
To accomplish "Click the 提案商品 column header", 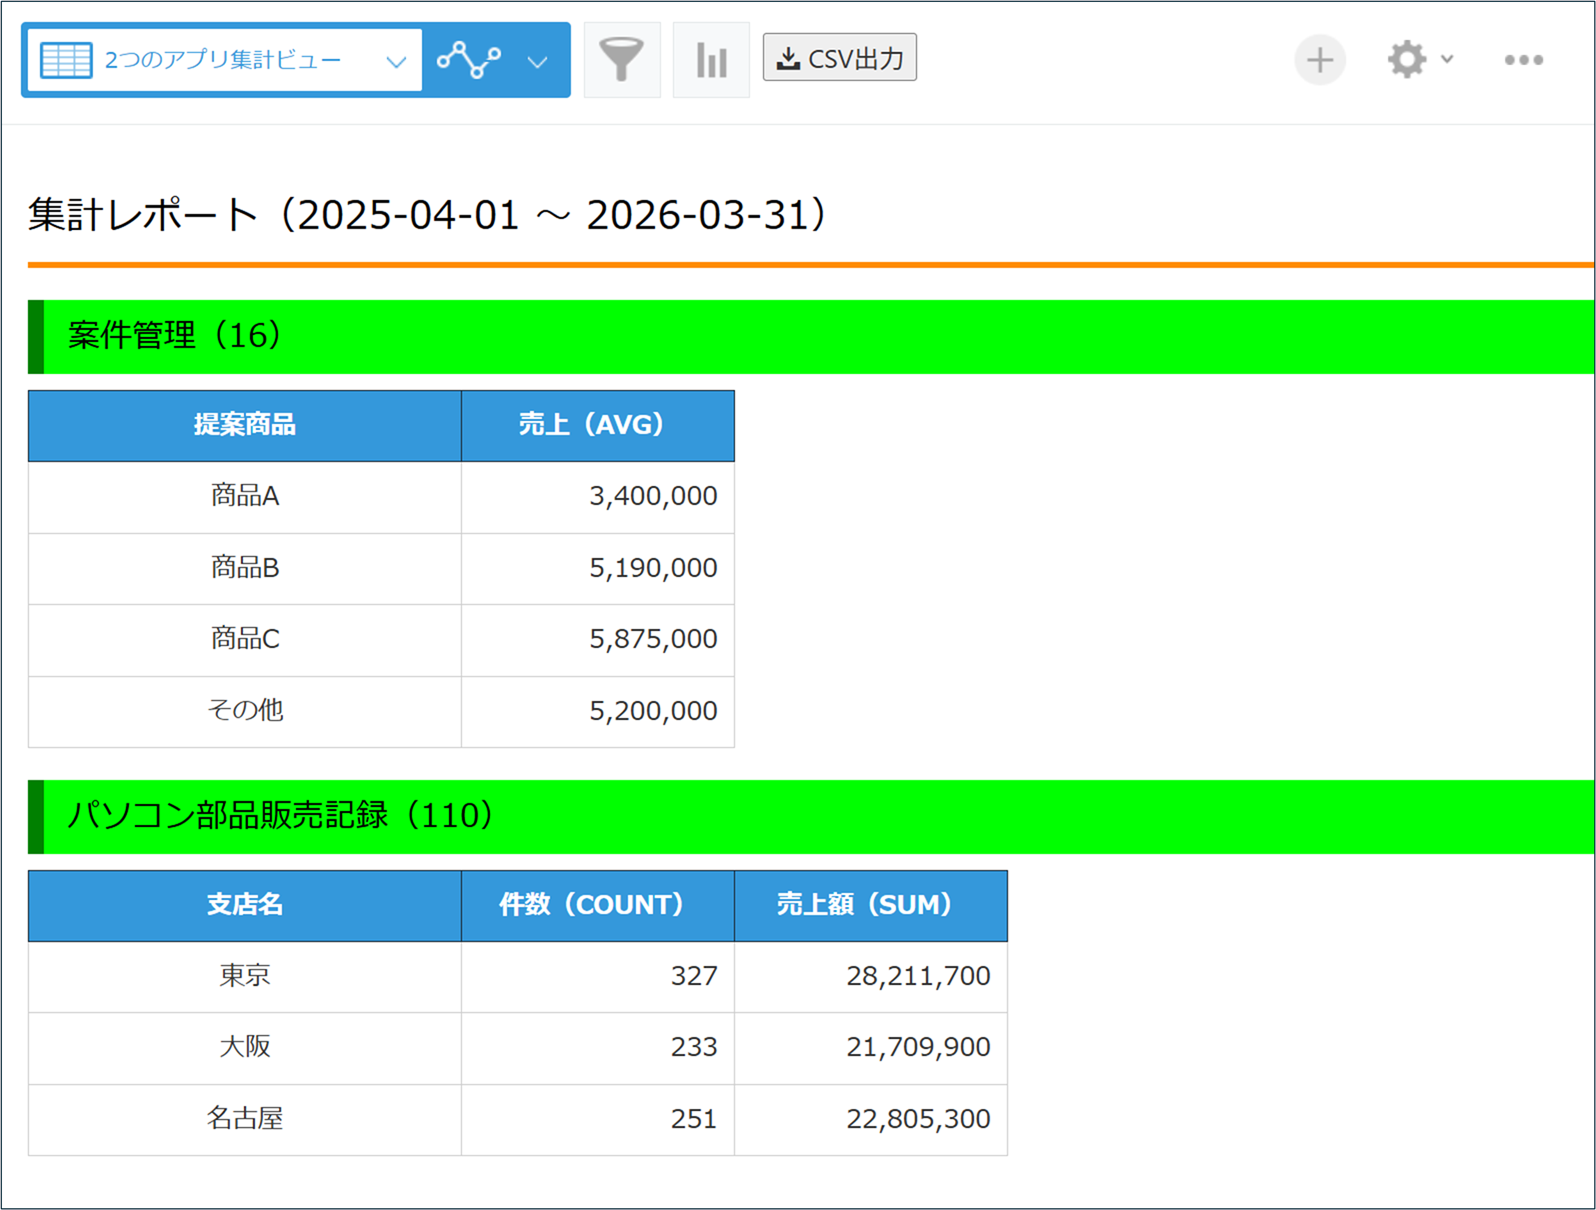I will pyautogui.click(x=245, y=425).
